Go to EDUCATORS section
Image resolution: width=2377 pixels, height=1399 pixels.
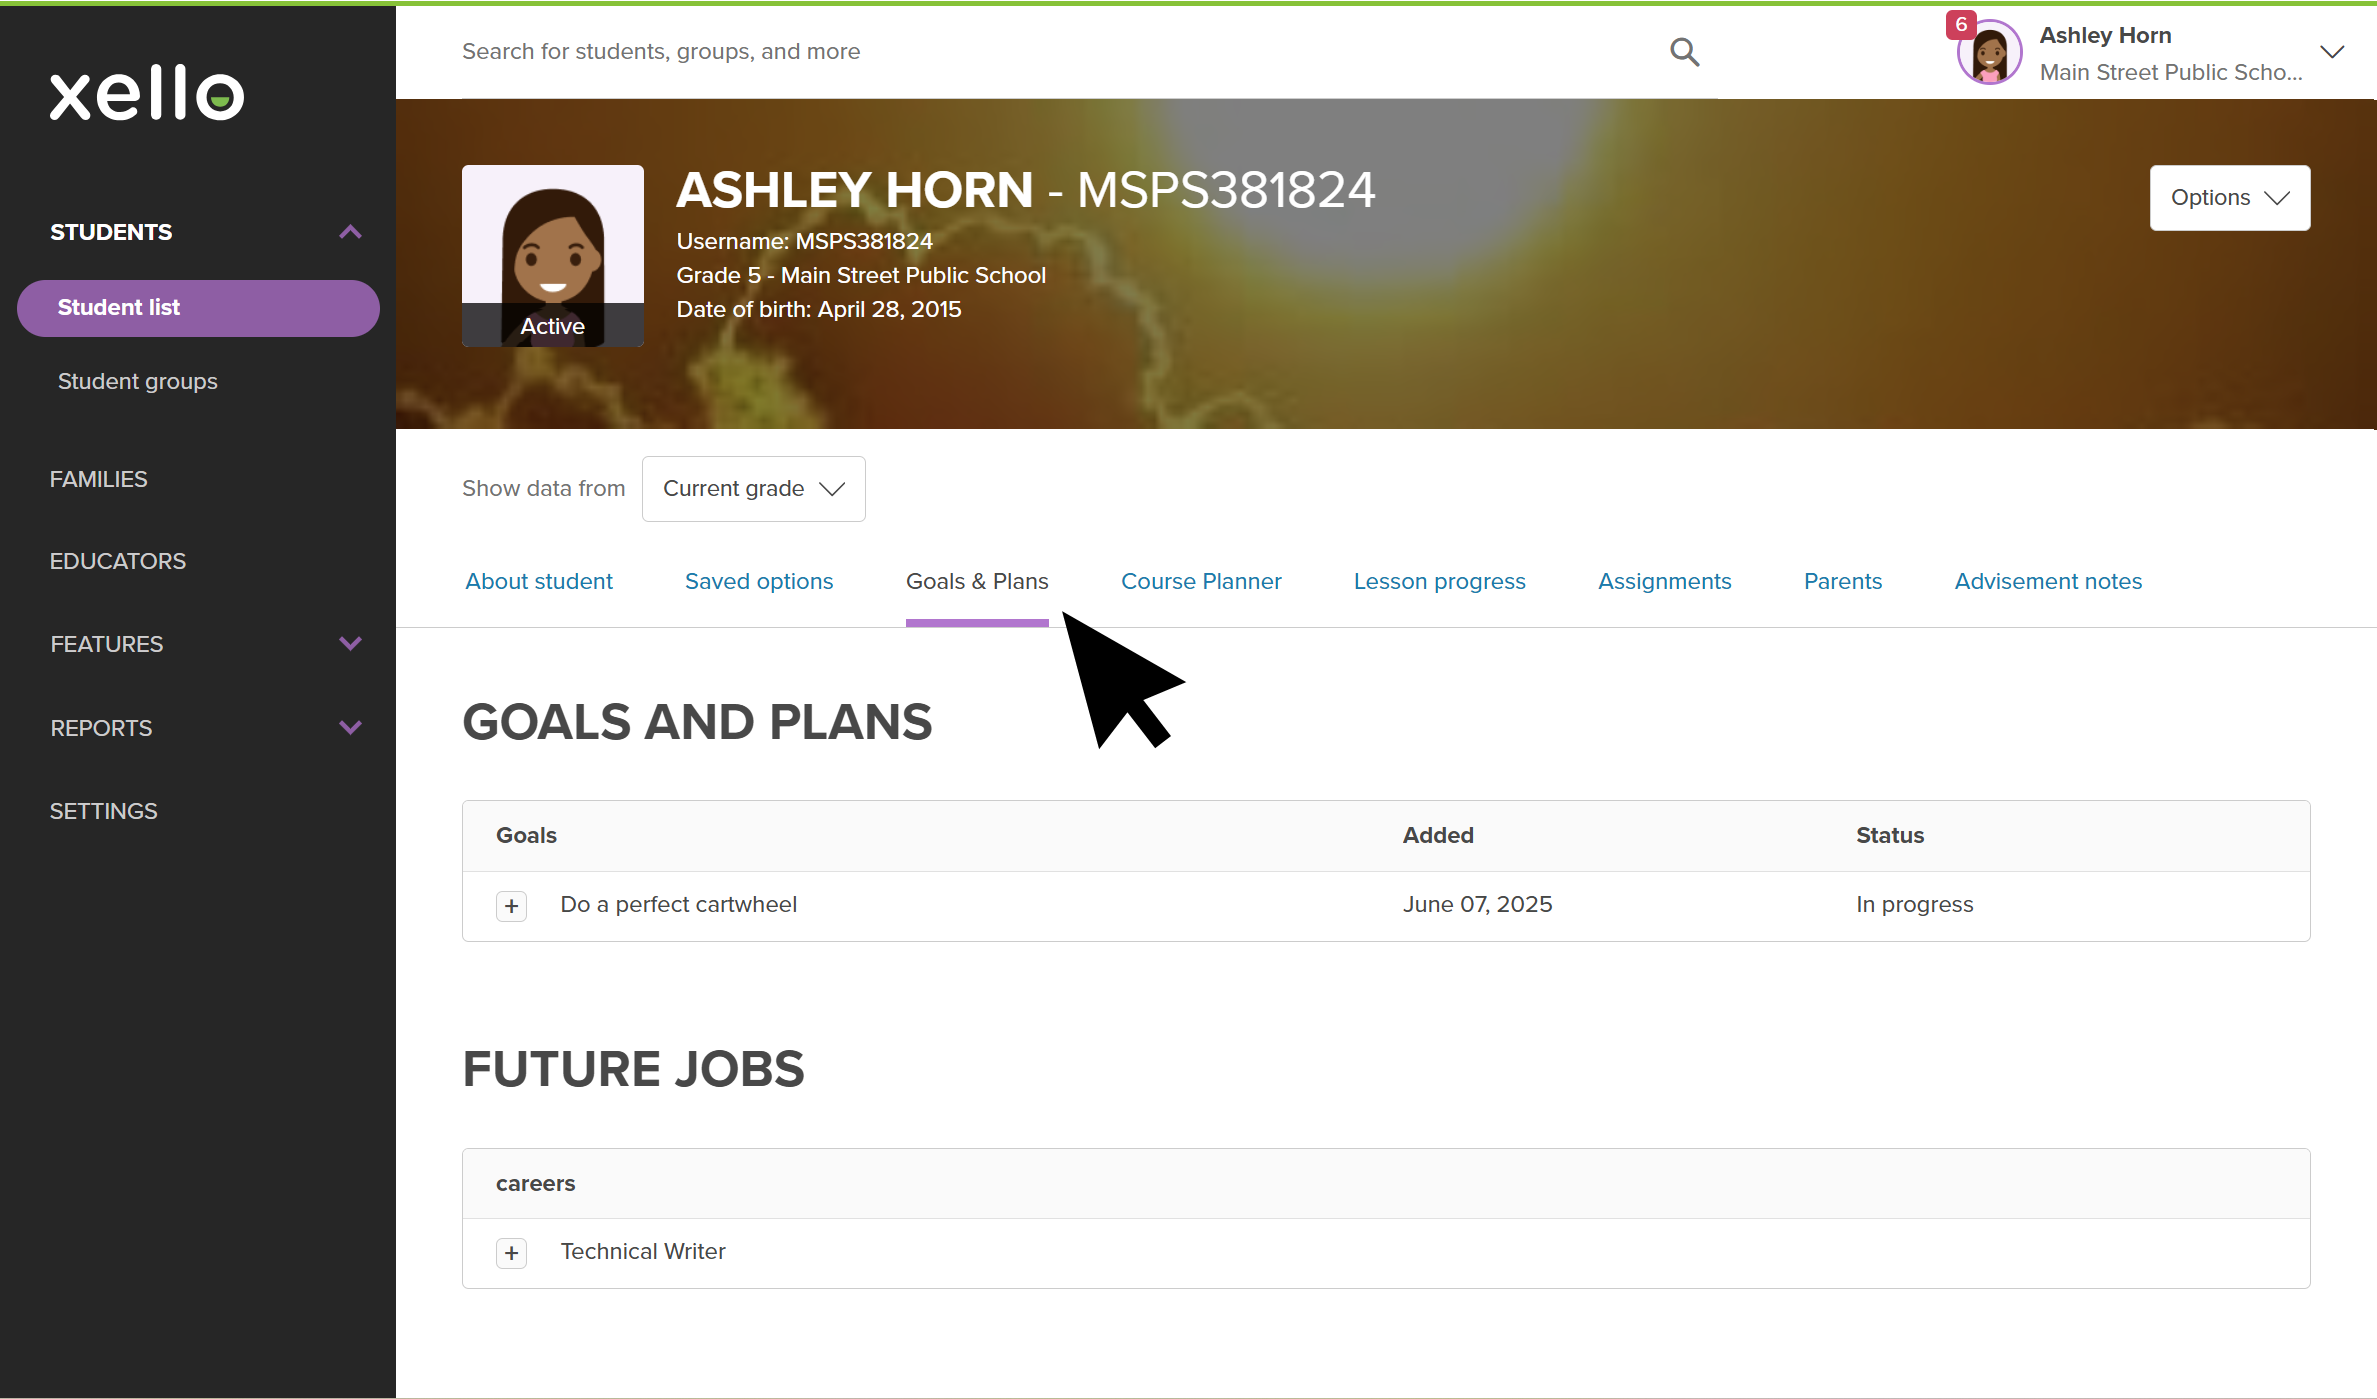[118, 561]
